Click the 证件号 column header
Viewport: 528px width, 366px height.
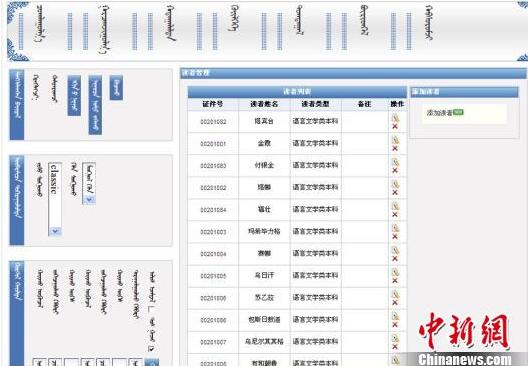tap(213, 104)
